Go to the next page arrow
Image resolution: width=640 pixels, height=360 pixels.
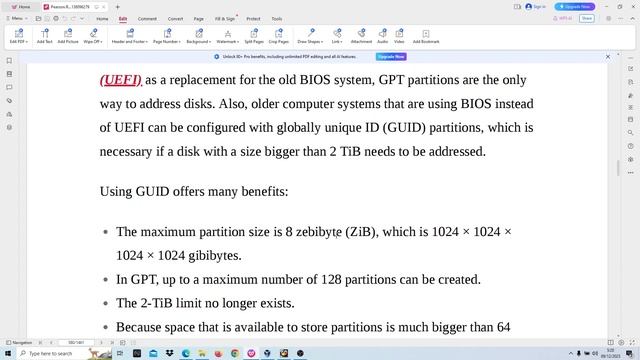pyautogui.click(x=101, y=342)
